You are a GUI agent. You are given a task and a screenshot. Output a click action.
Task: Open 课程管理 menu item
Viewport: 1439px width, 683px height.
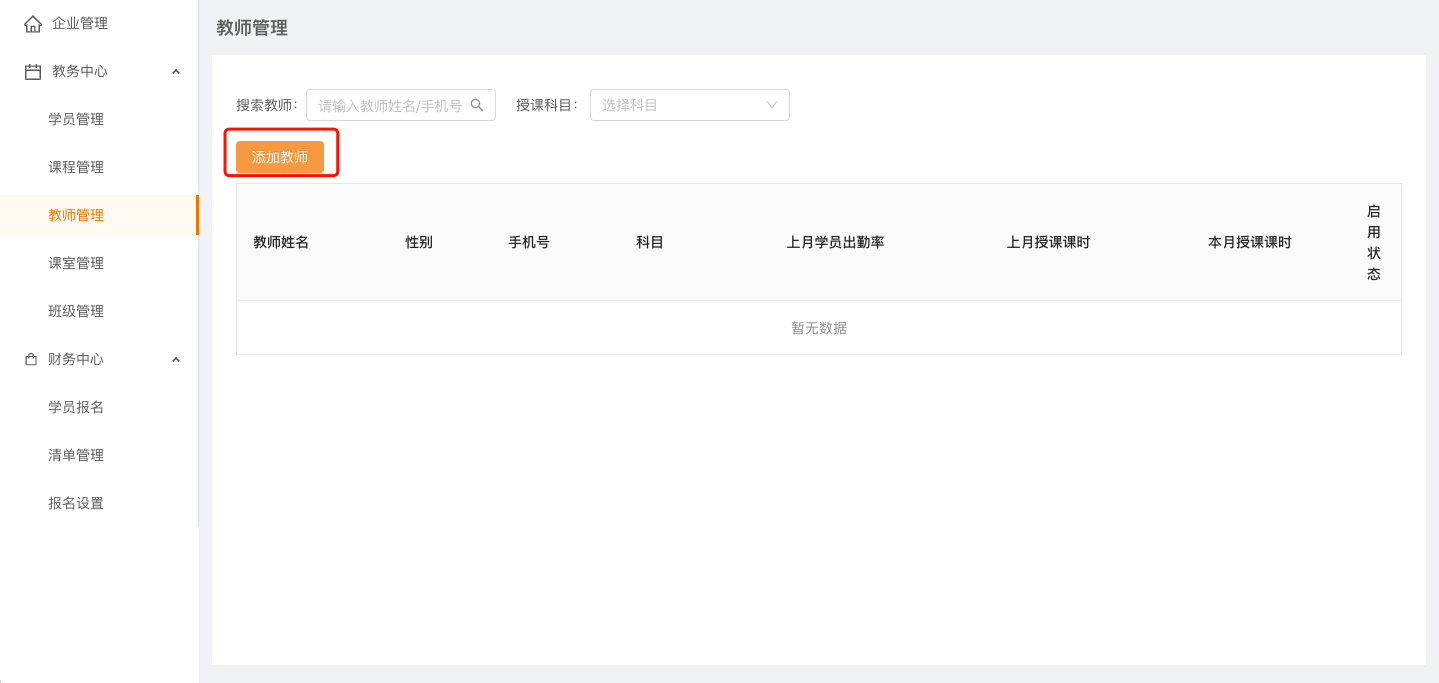coord(76,167)
